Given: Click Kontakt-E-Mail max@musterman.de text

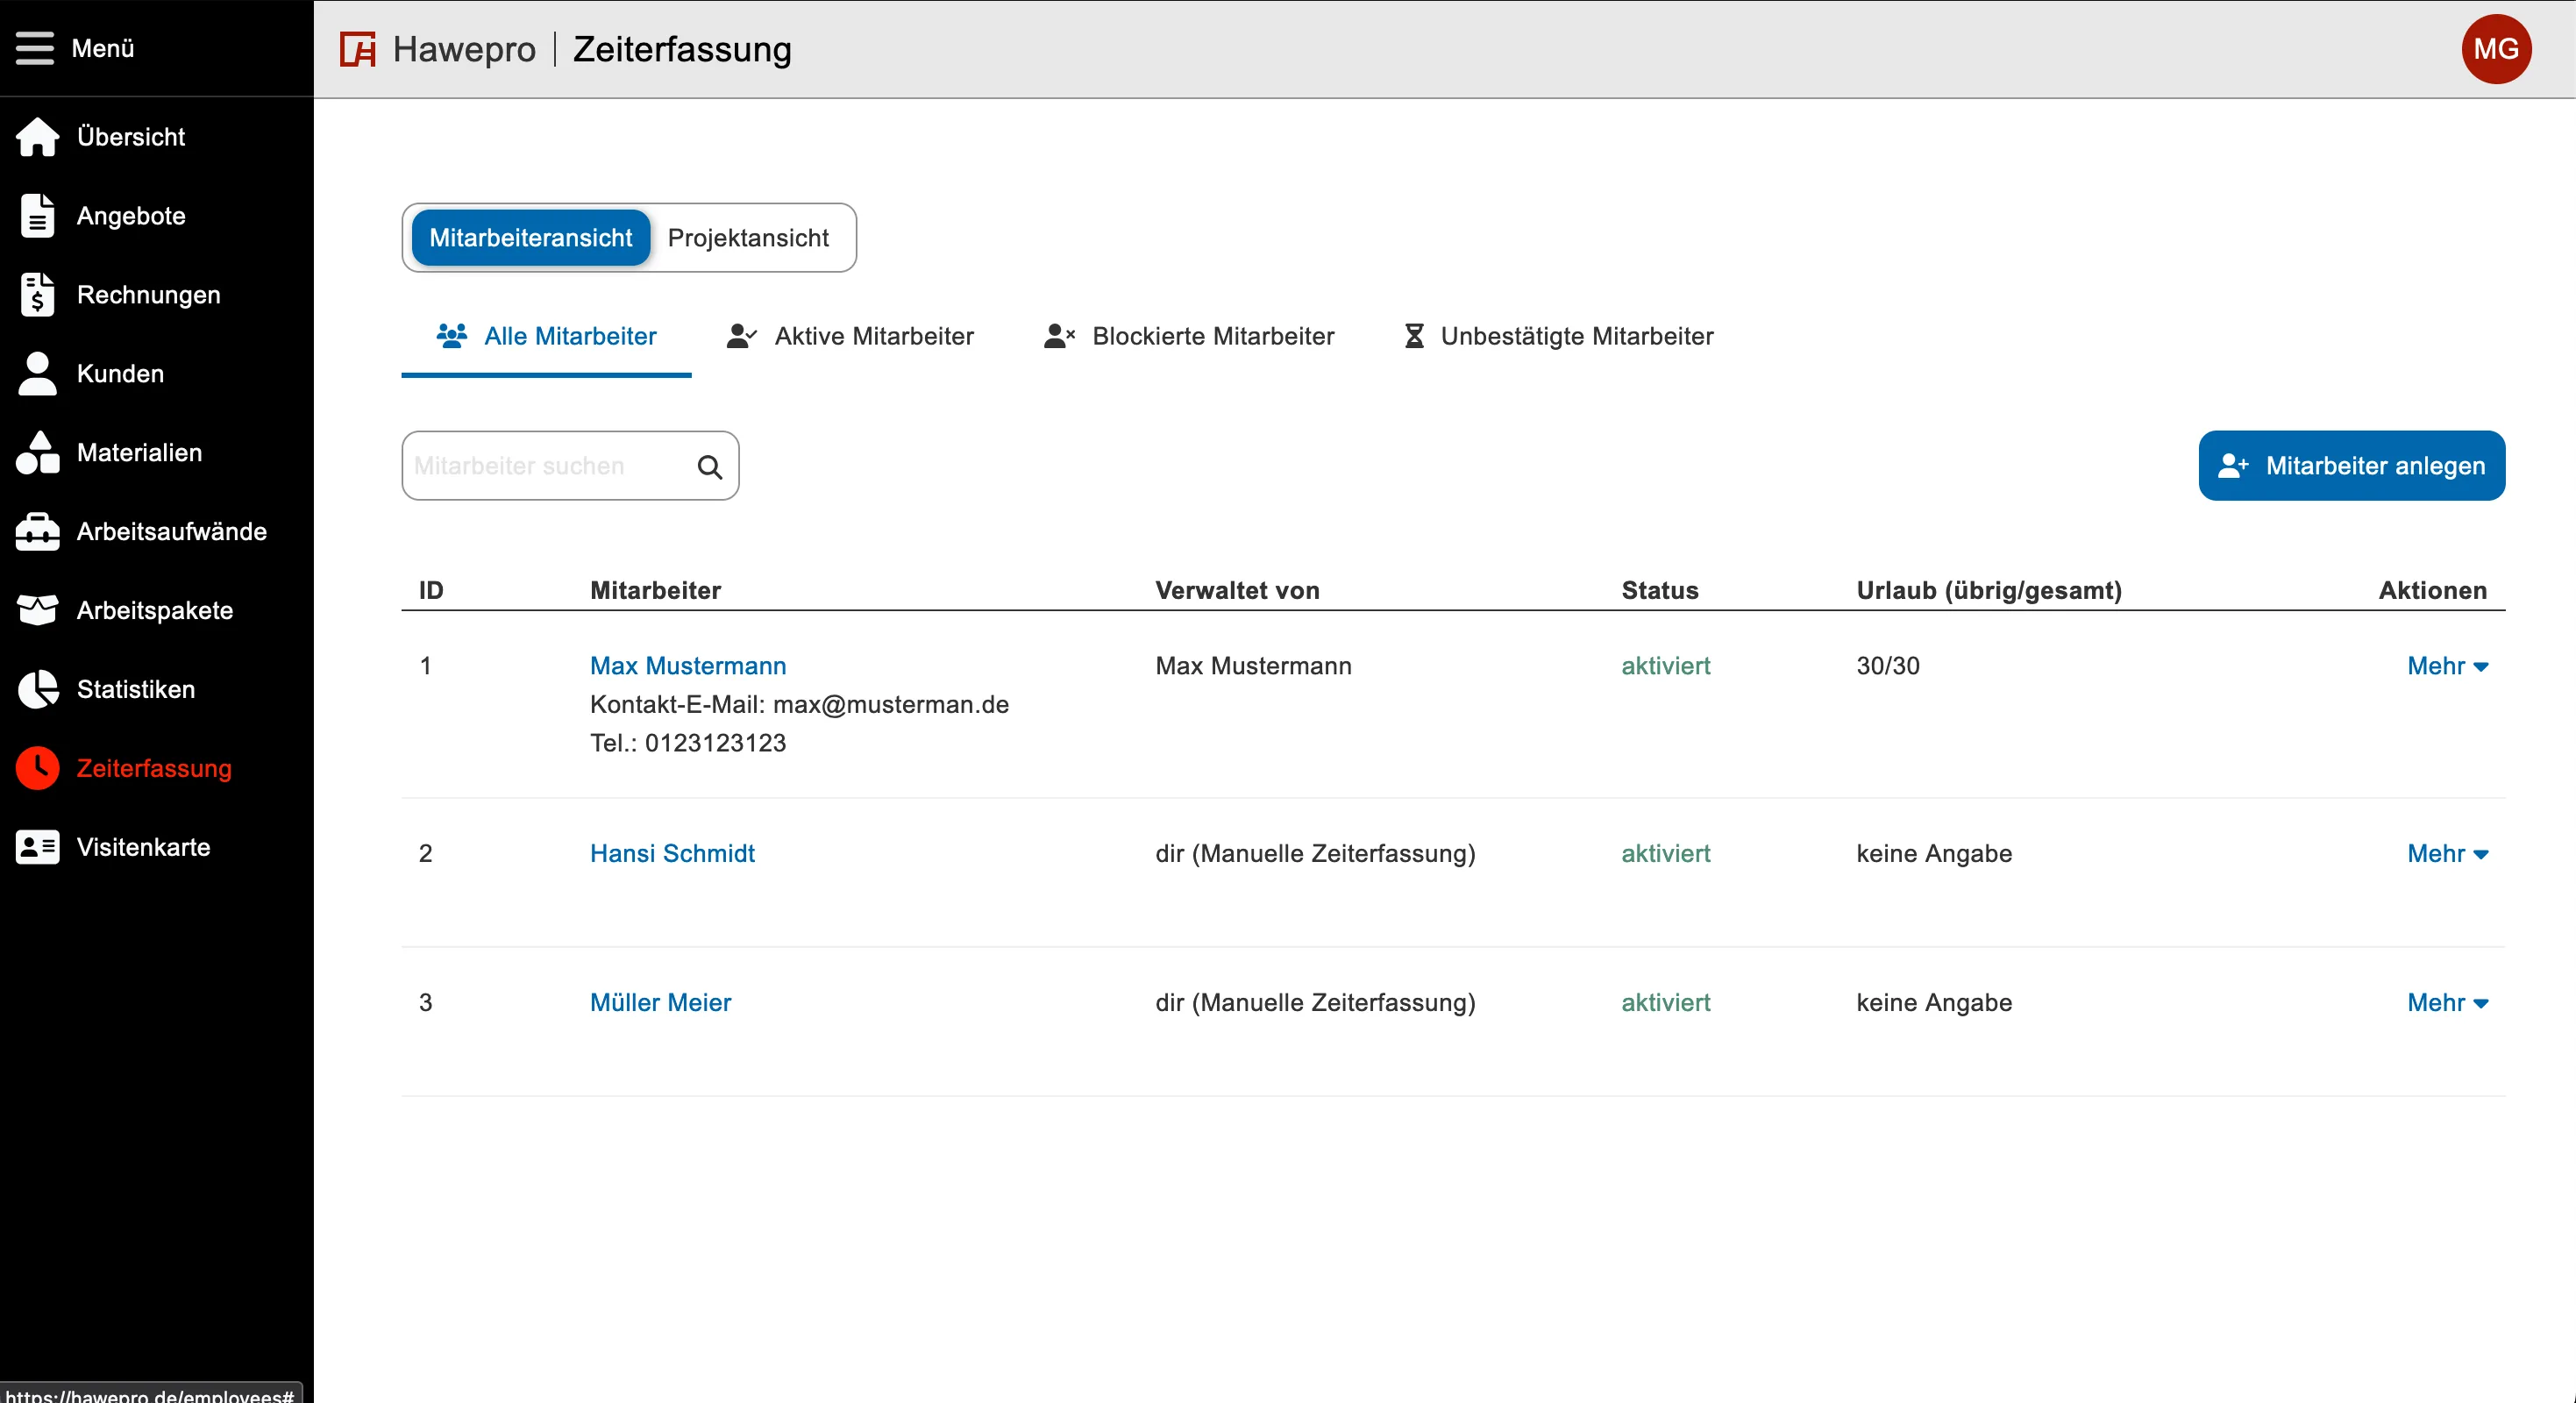Looking at the screenshot, I should tap(799, 705).
